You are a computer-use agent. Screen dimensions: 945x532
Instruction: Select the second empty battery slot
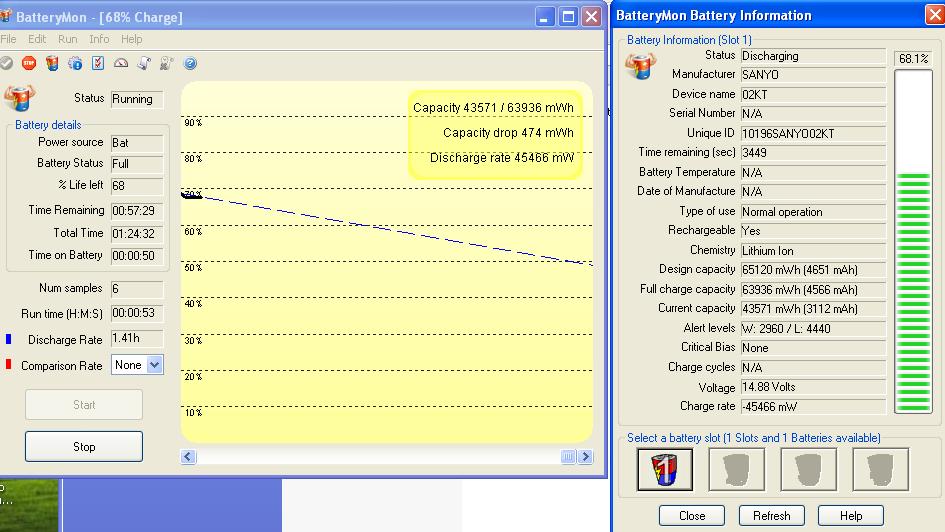point(736,469)
